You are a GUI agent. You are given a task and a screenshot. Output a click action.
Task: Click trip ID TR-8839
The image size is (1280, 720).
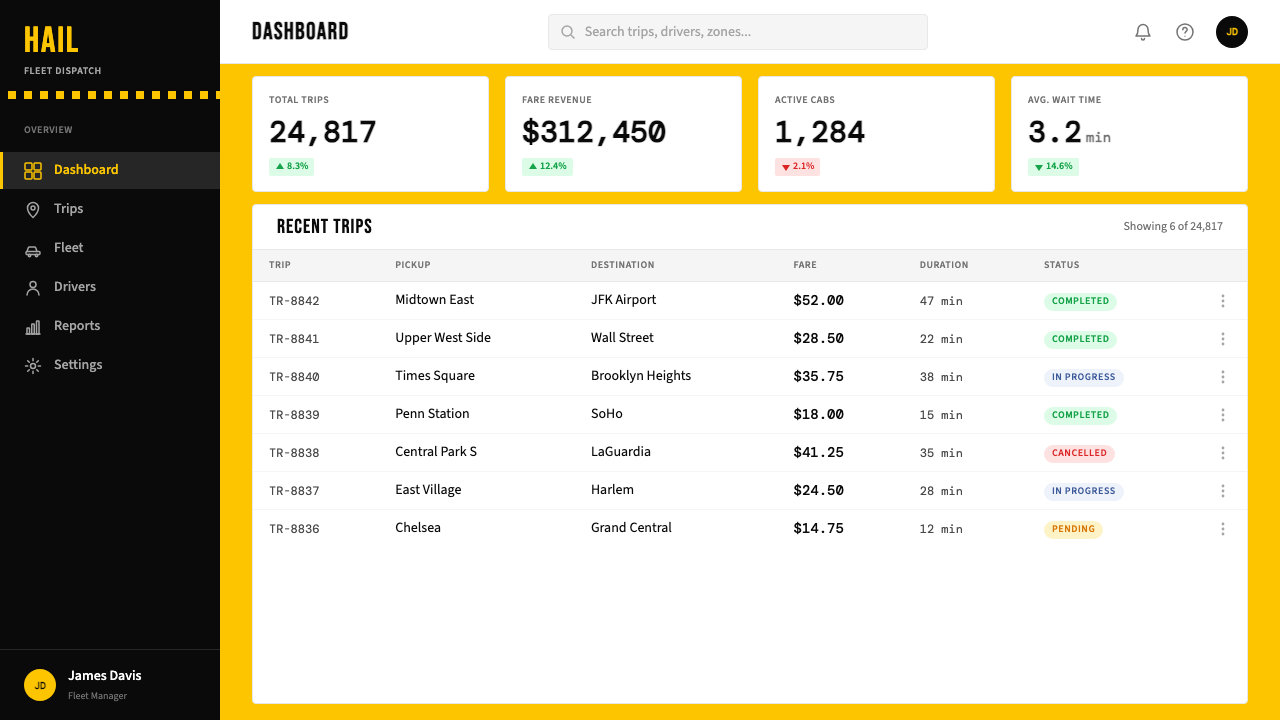click(x=294, y=415)
